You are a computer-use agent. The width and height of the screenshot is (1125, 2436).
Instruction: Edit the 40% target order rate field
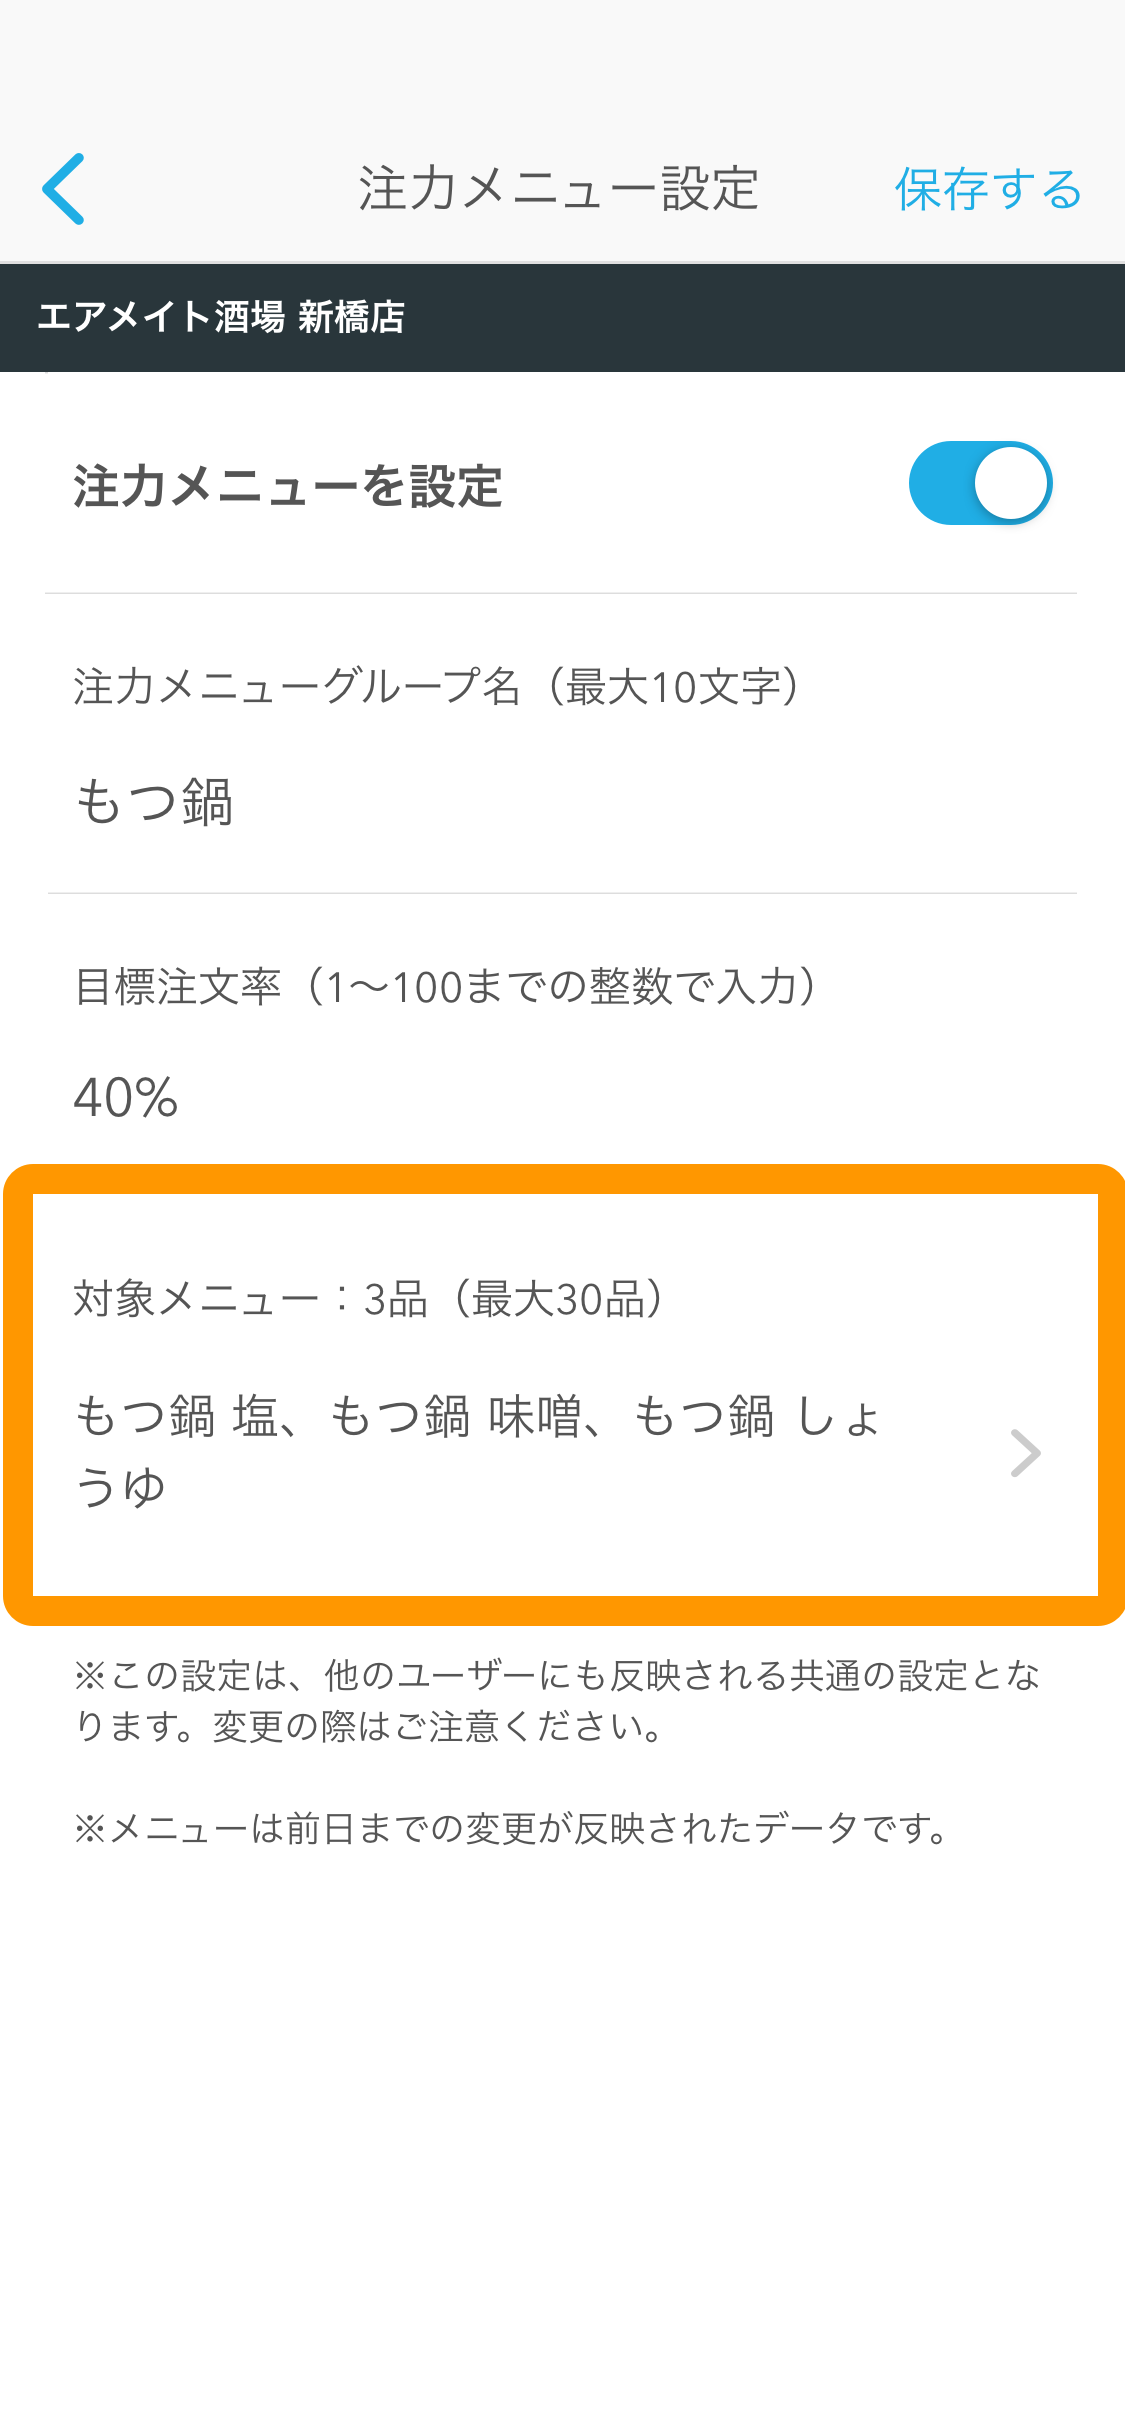coord(562,1097)
